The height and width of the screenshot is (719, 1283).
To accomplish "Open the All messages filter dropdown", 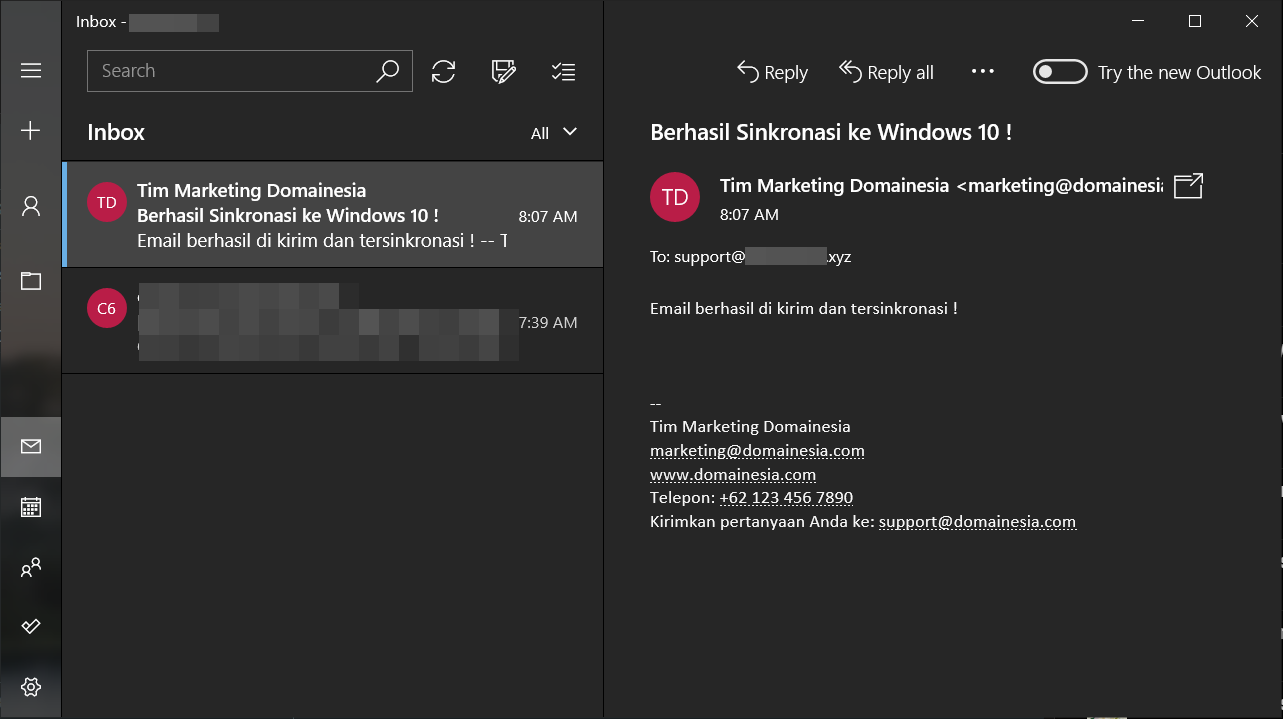I will pyautogui.click(x=553, y=132).
